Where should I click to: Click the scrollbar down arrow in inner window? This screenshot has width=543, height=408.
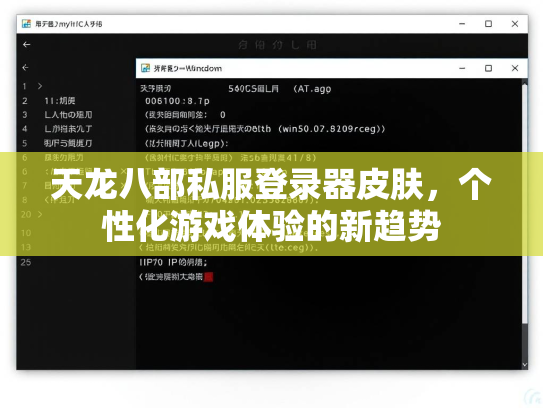tap(525, 365)
